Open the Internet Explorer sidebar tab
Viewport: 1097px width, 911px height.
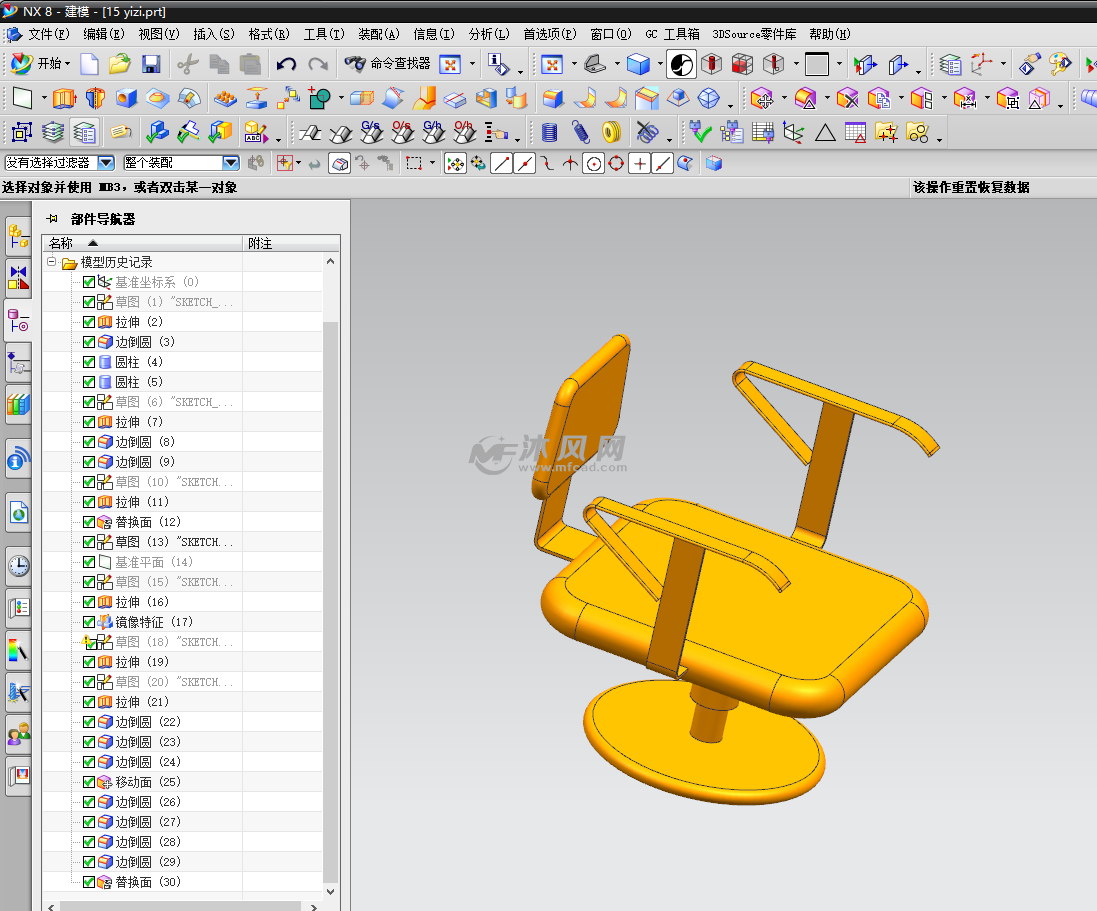(x=18, y=514)
